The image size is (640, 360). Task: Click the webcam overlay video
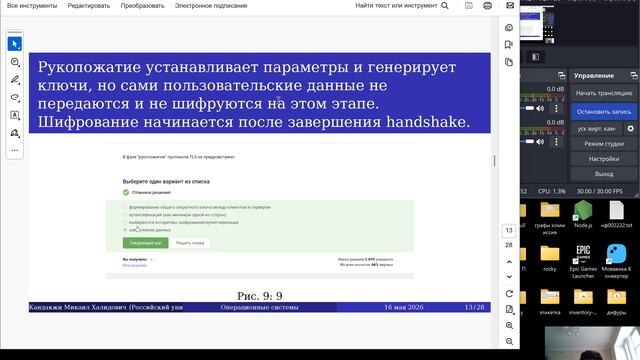[x=592, y=343]
